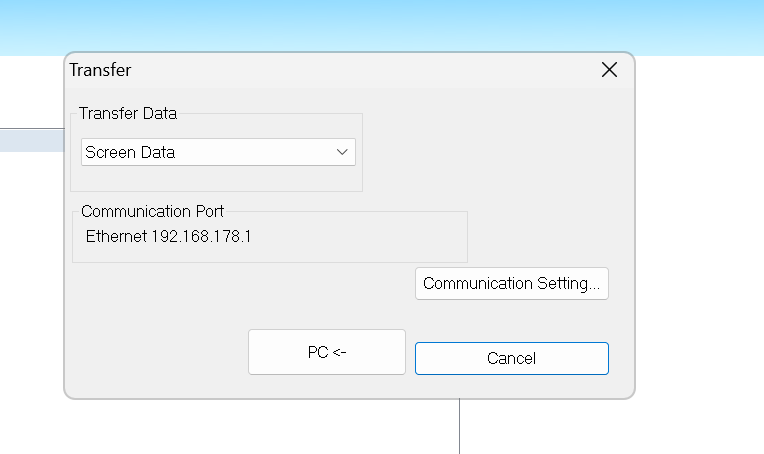Screen dimensions: 764x454
Task: Start upload with the PC <- button
Action: (327, 352)
